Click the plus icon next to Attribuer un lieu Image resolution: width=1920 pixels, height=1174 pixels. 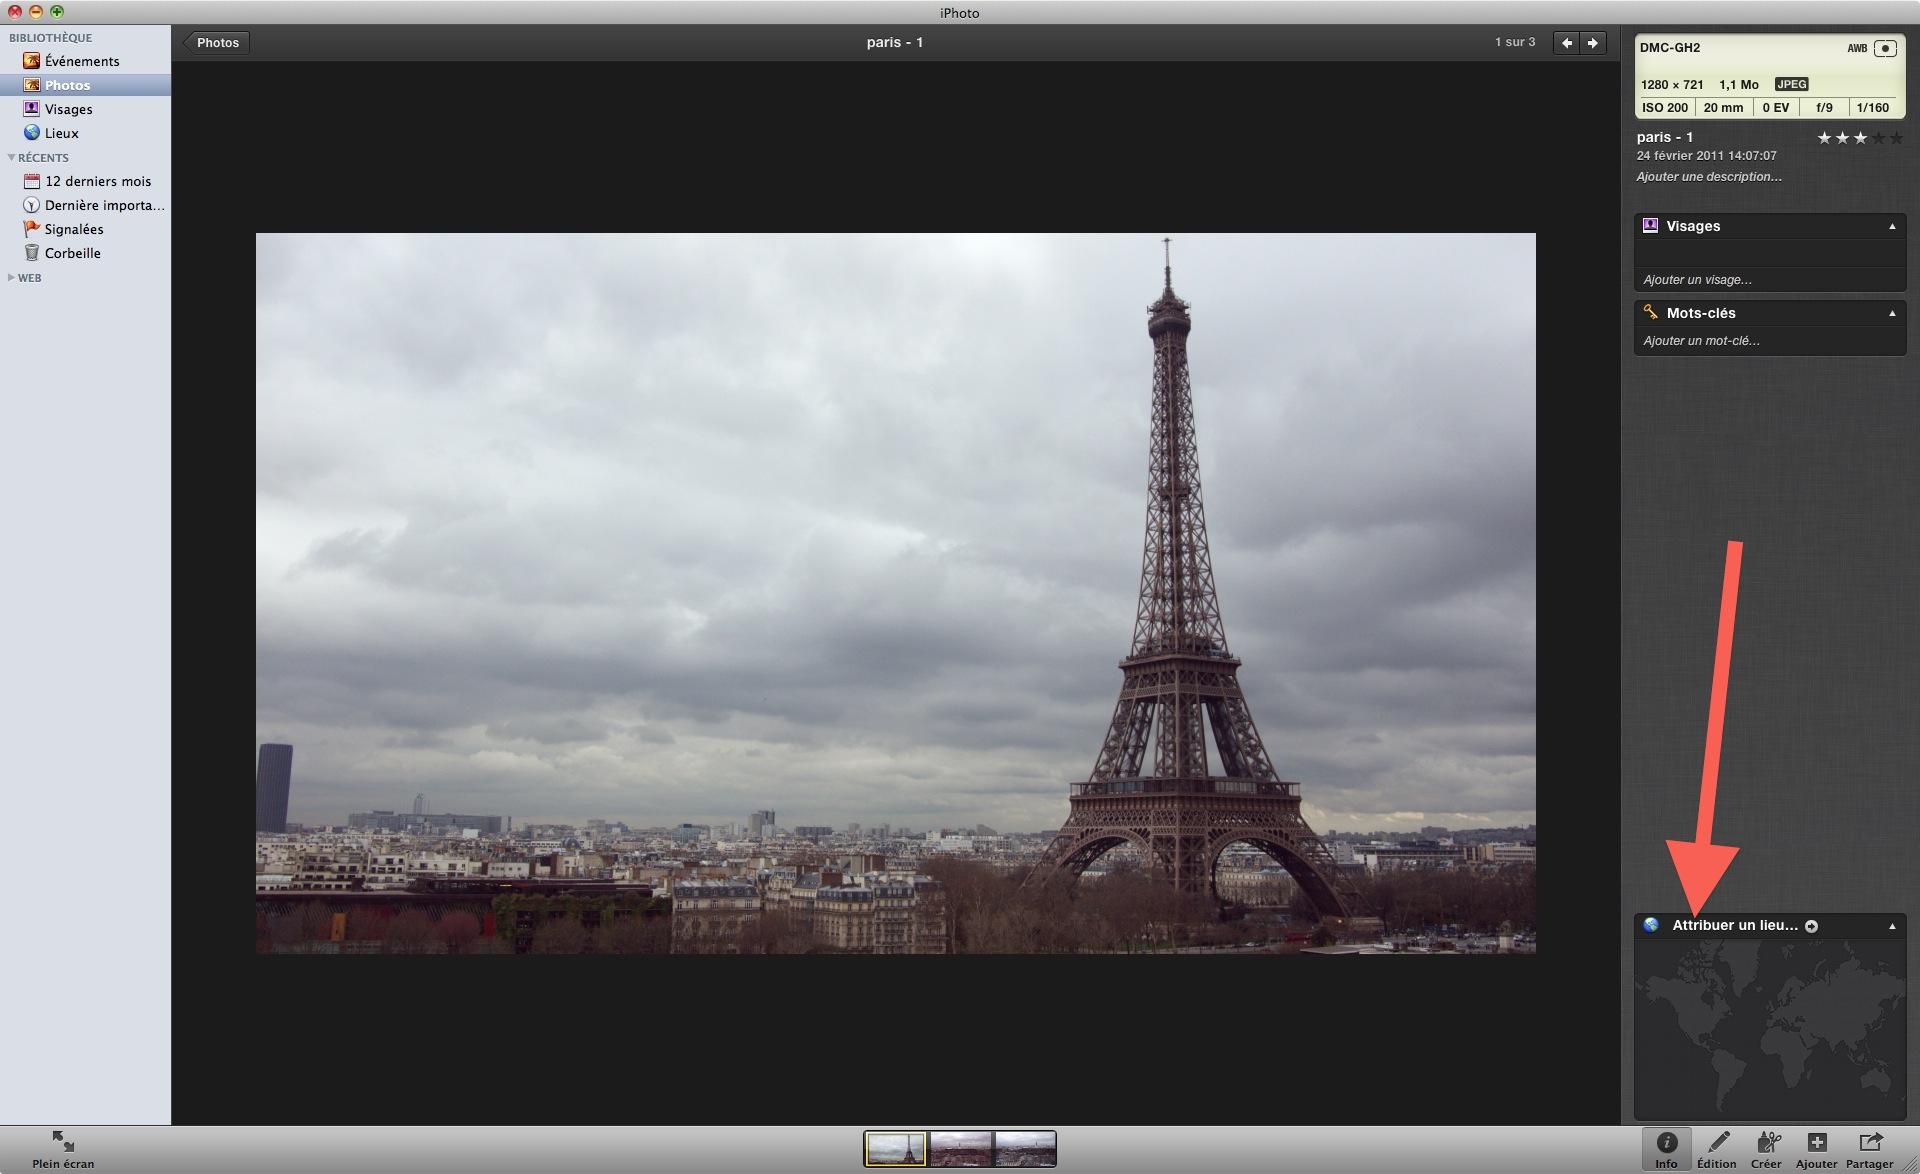[1811, 927]
